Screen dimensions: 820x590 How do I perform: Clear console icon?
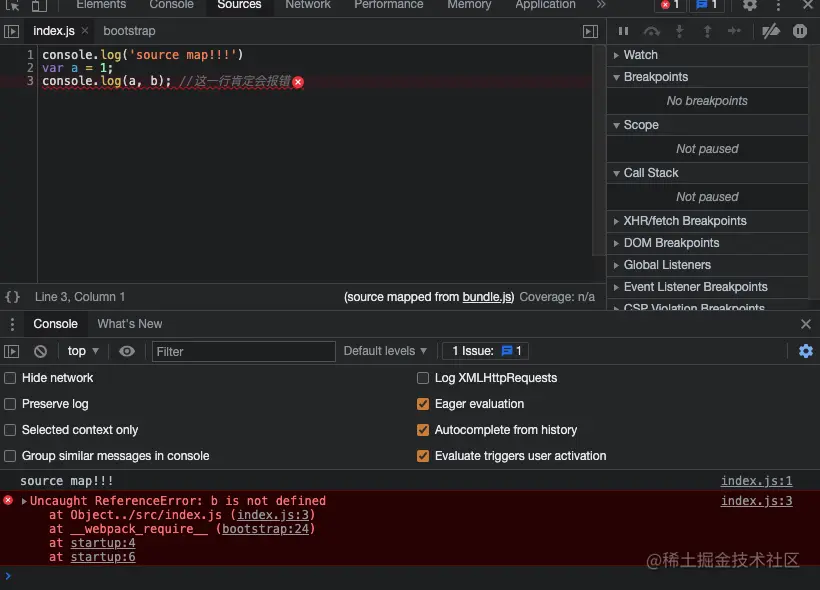click(40, 351)
